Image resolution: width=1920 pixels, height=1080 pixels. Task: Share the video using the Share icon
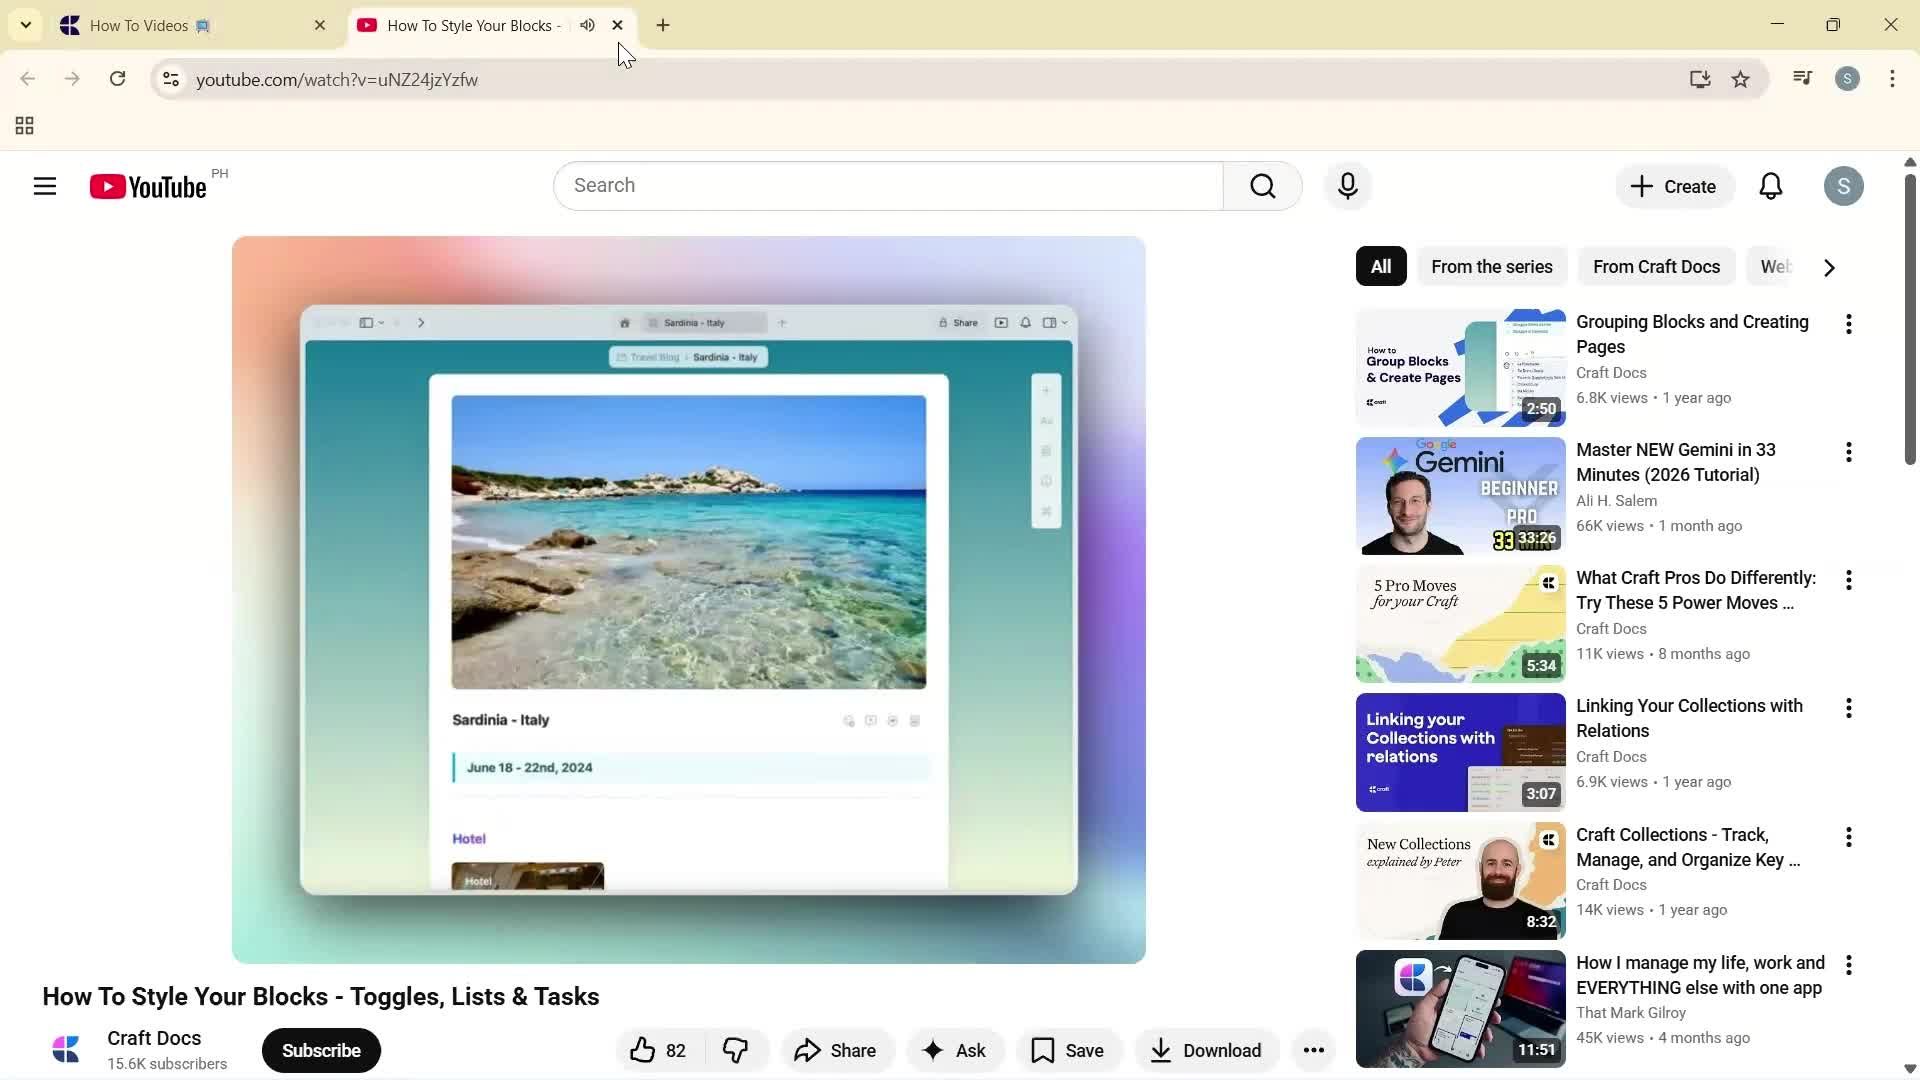tap(836, 1050)
